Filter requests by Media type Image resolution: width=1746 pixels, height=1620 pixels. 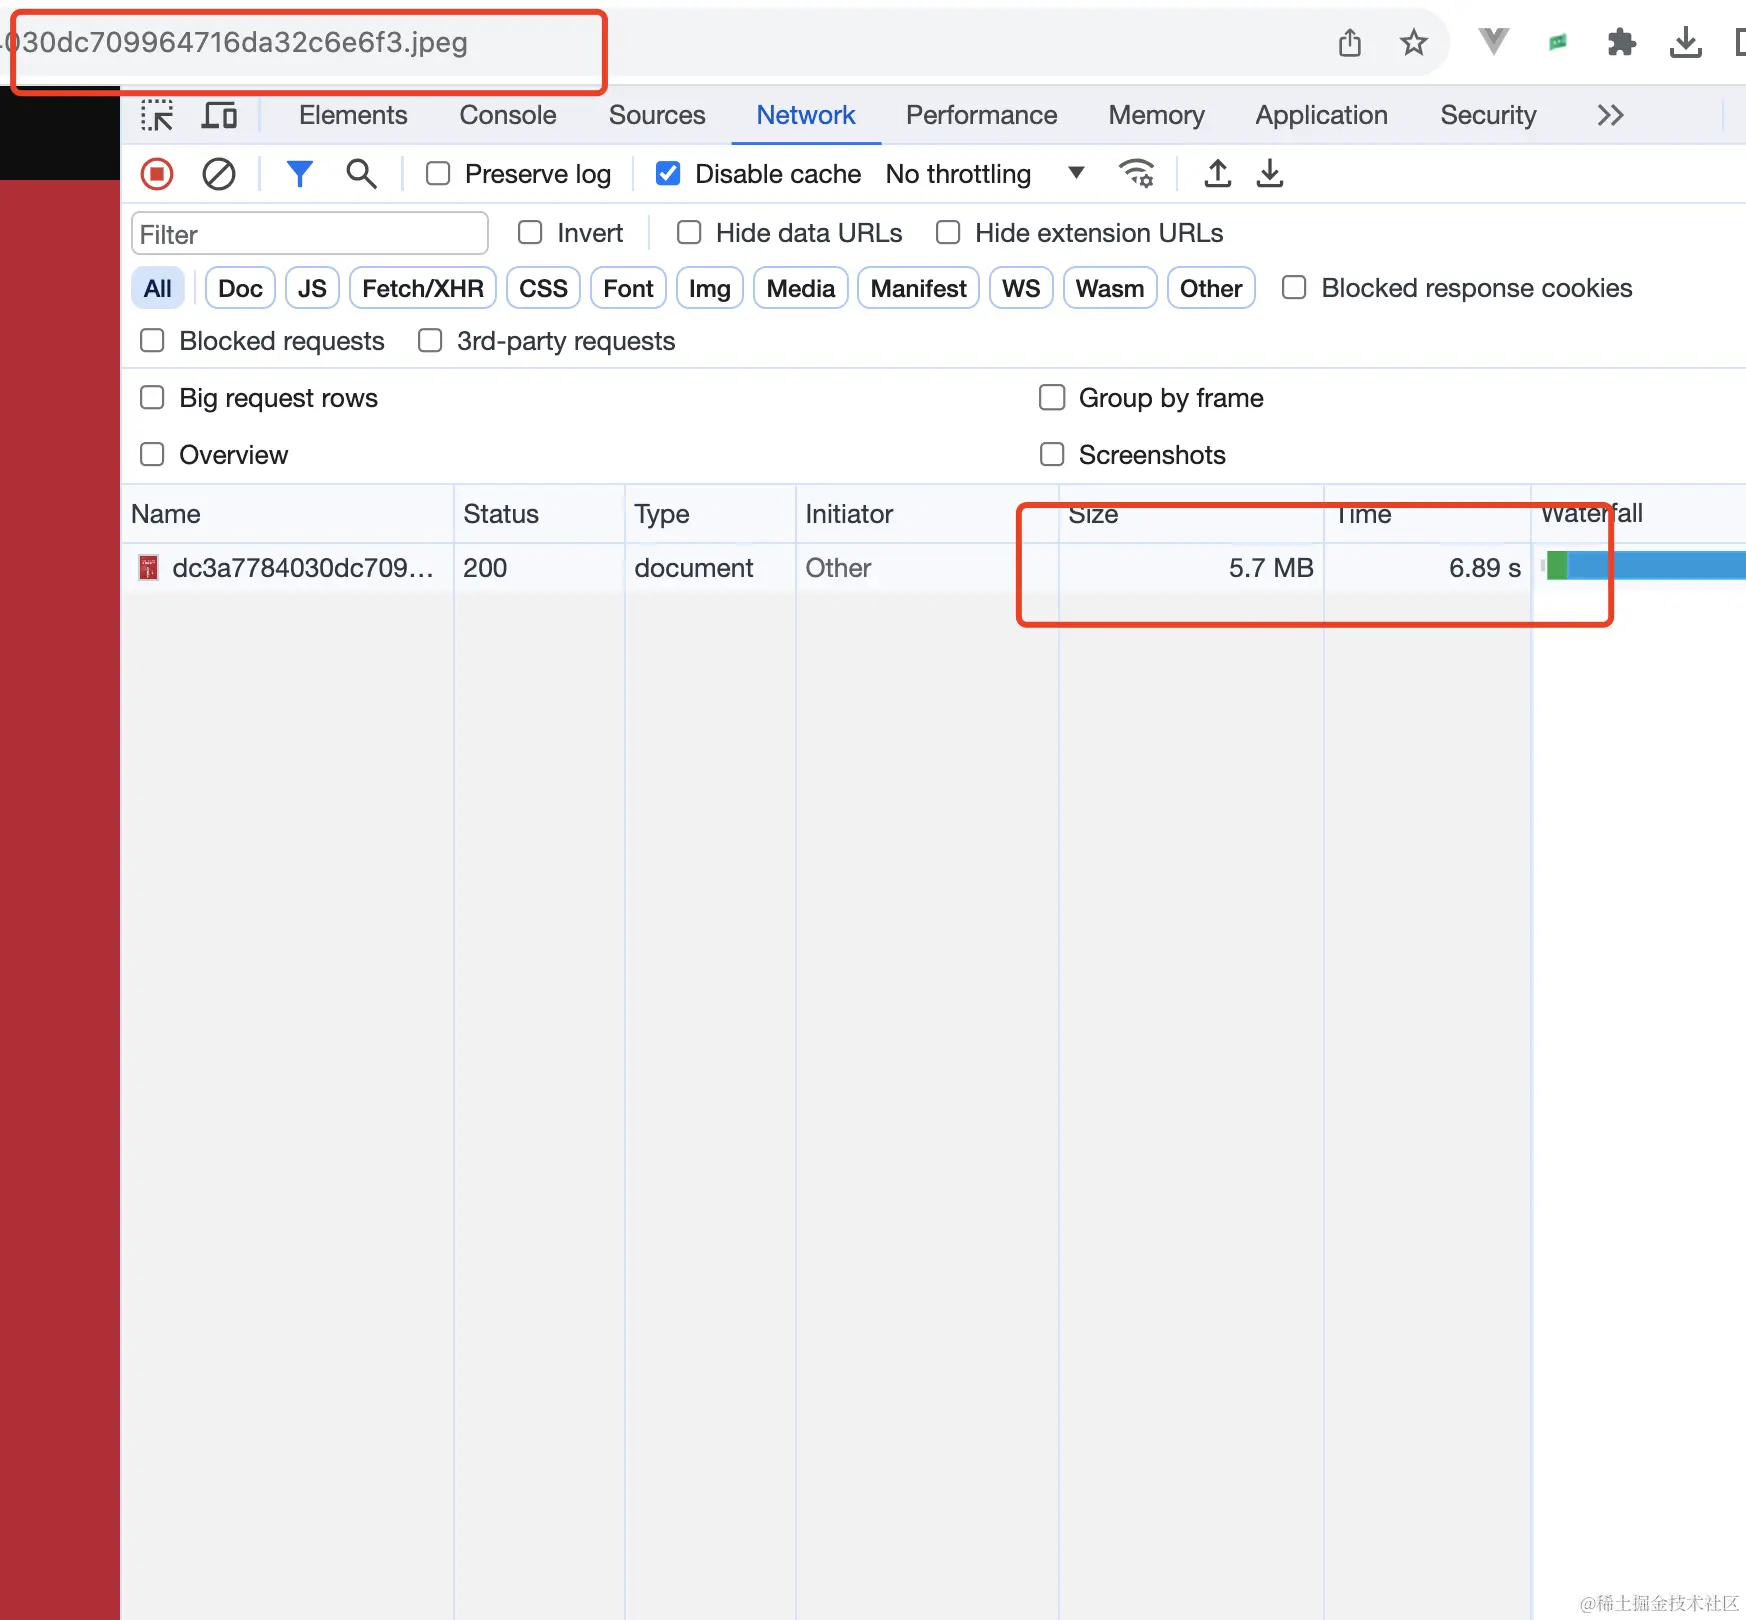tap(801, 288)
